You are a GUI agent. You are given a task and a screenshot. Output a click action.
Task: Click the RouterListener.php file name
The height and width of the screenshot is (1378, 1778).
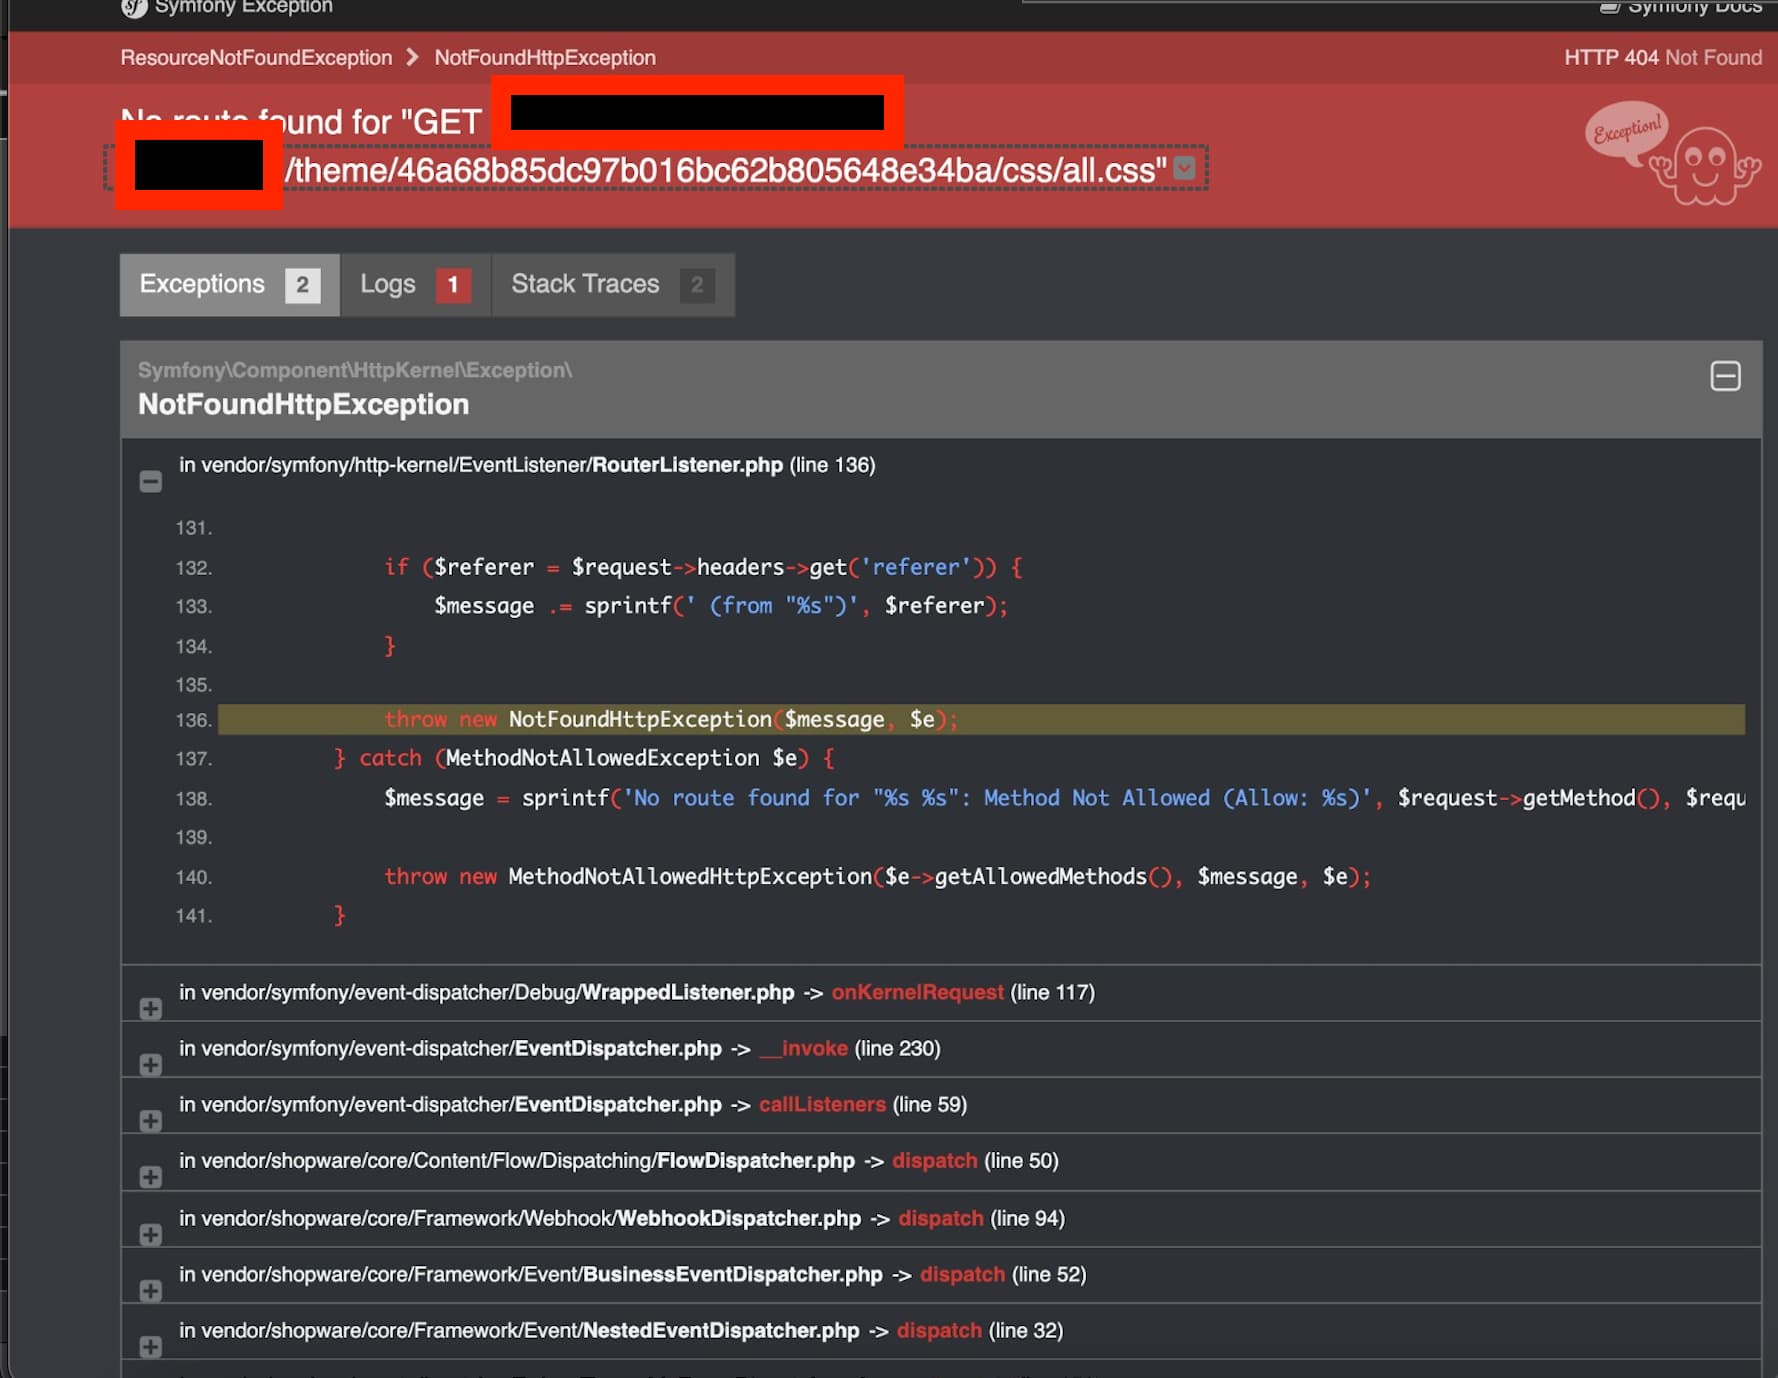coord(687,465)
